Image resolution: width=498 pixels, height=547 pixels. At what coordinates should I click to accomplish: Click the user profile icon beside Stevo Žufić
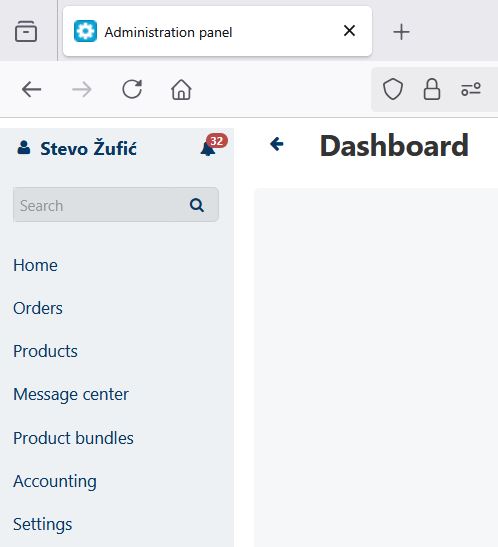point(24,148)
